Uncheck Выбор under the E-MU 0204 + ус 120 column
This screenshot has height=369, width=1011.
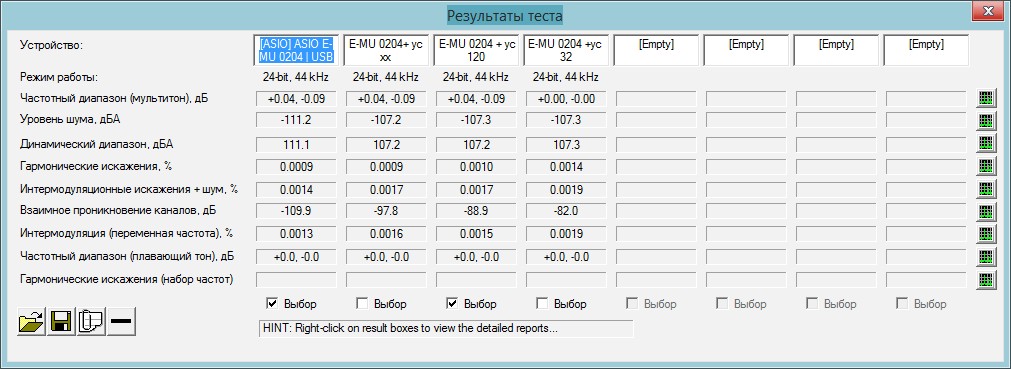[x=452, y=303]
